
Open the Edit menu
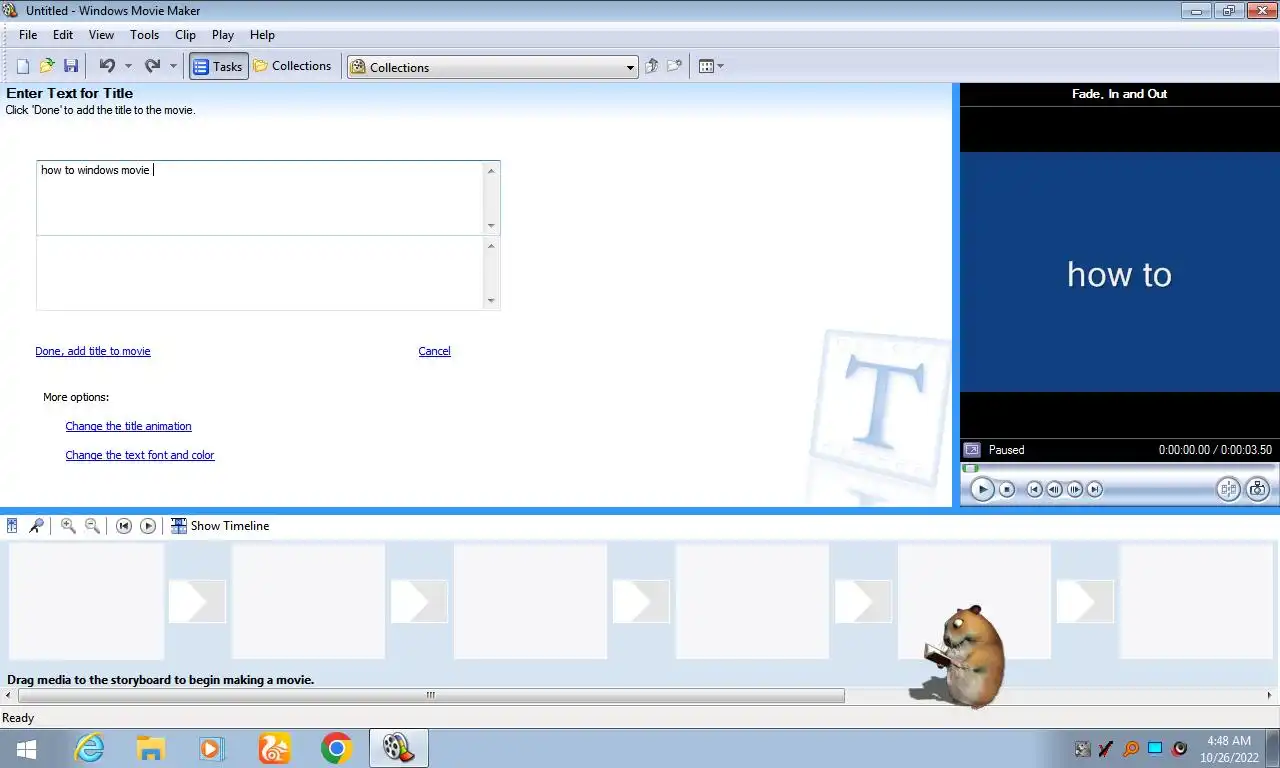pyautogui.click(x=63, y=34)
